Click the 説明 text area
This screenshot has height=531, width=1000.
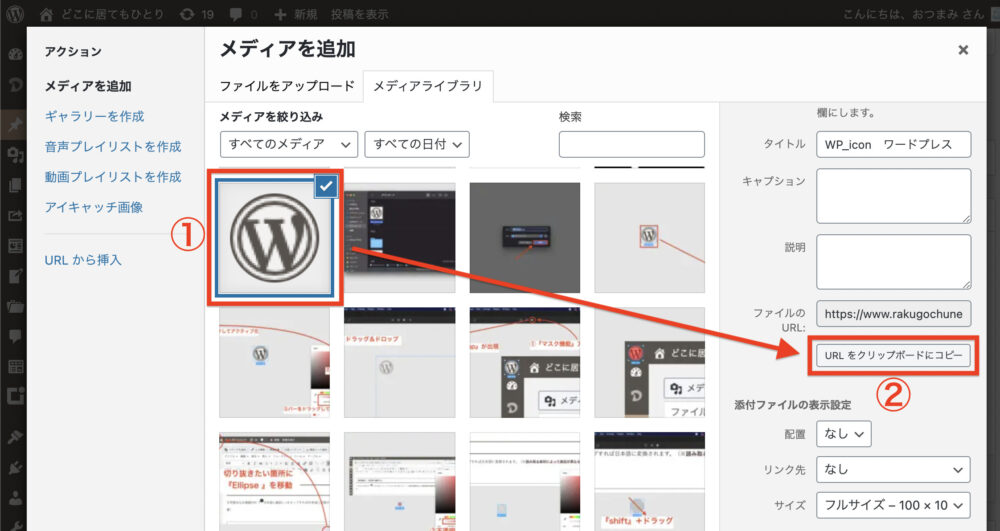click(893, 261)
